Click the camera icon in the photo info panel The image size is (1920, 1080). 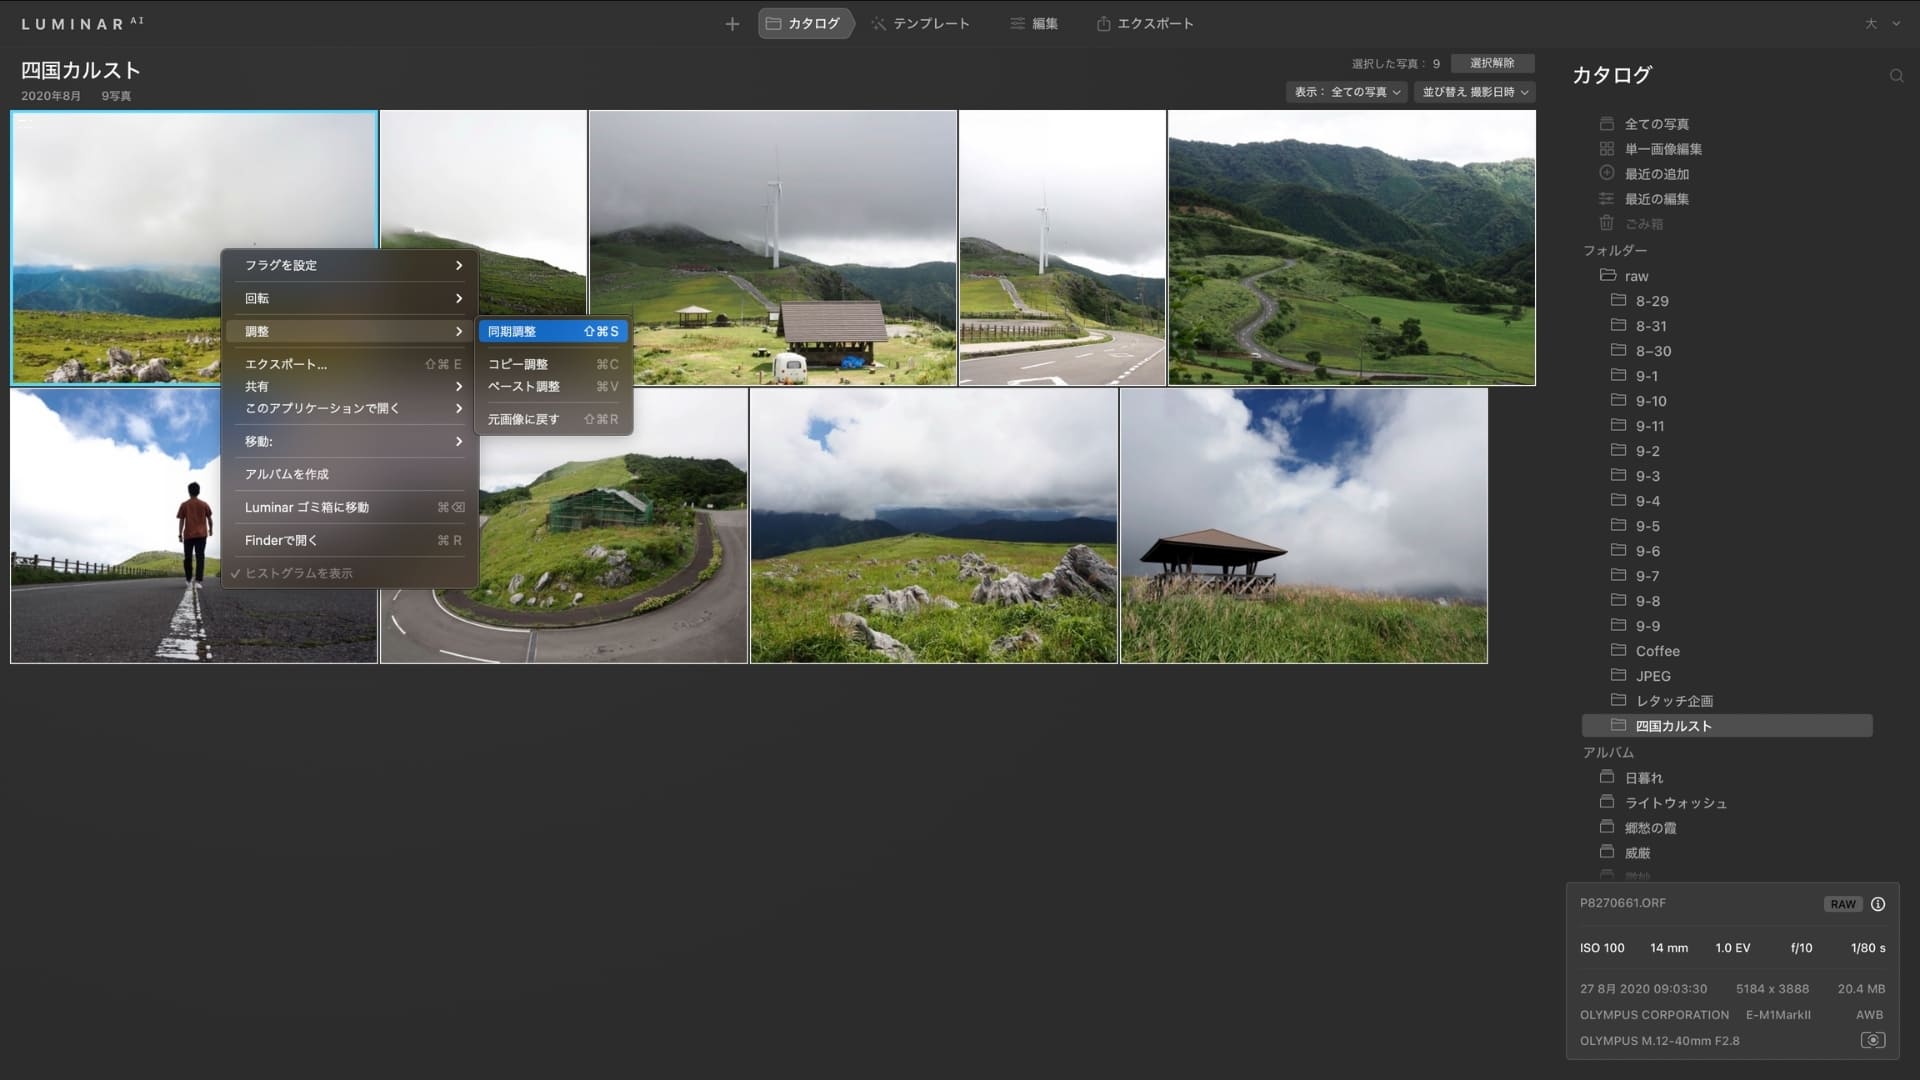[1872, 1040]
